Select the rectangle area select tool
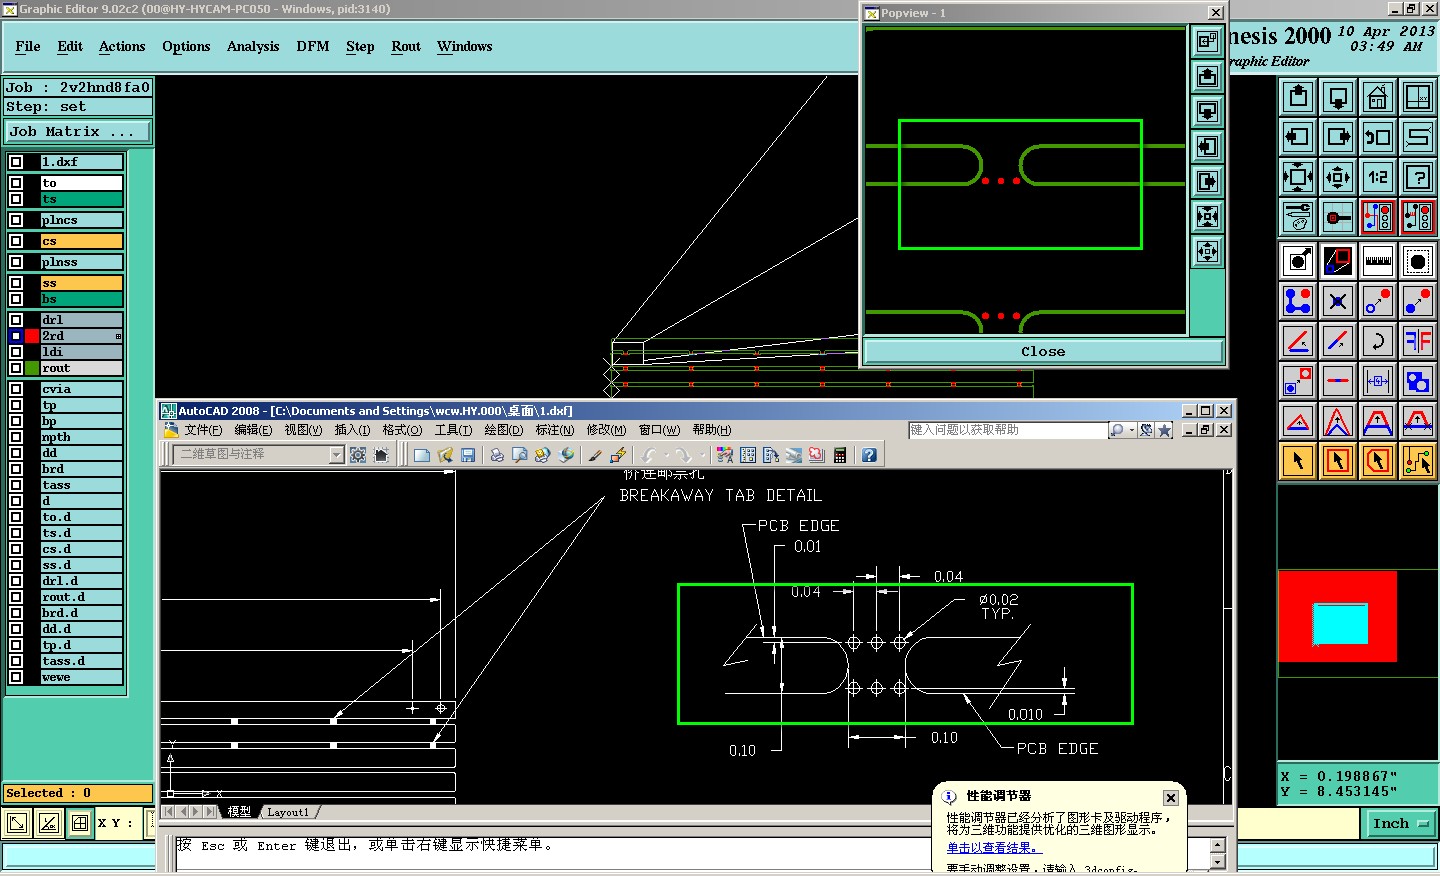This screenshot has height=876, width=1440. point(1338,461)
